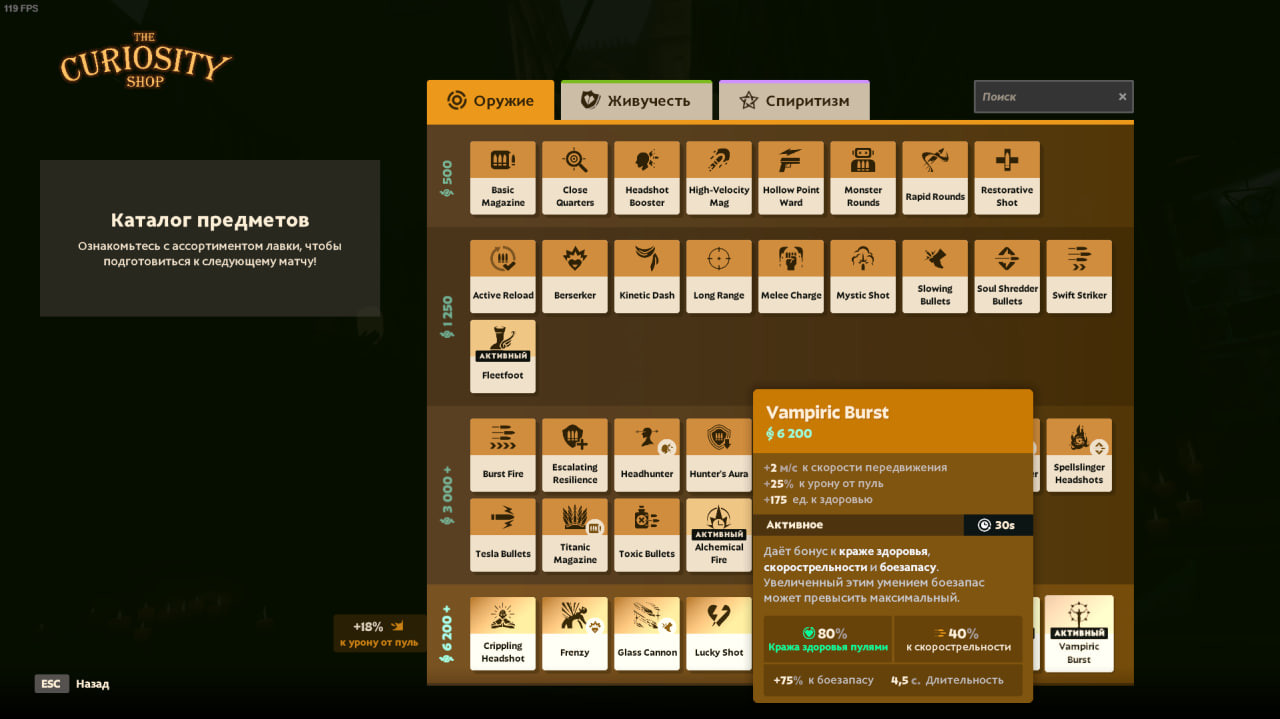Switch to the Оружие tab

(490, 101)
